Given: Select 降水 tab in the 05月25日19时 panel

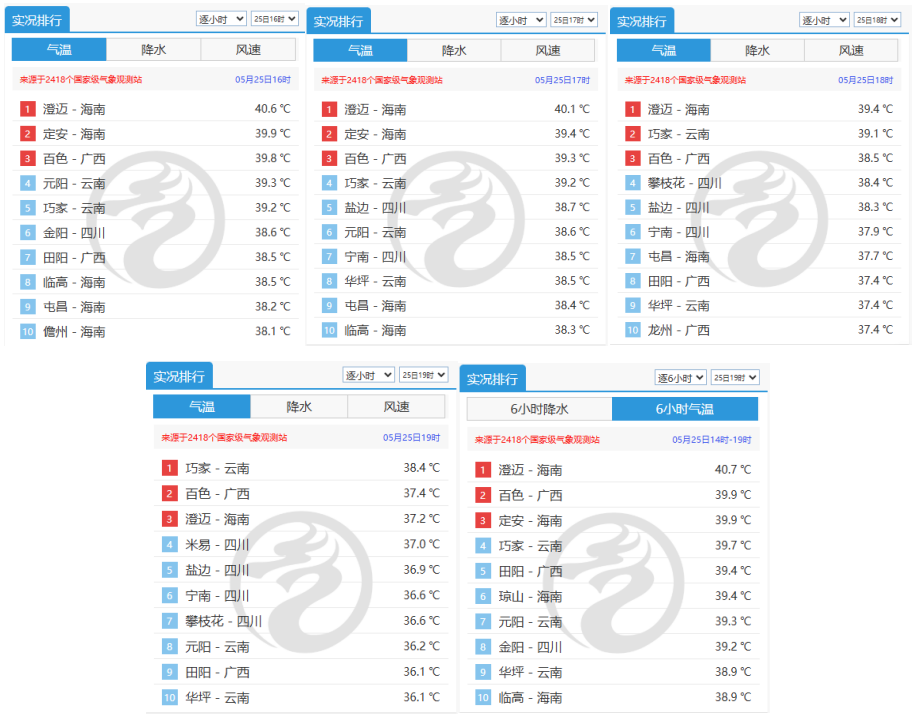Looking at the screenshot, I should point(299,407).
